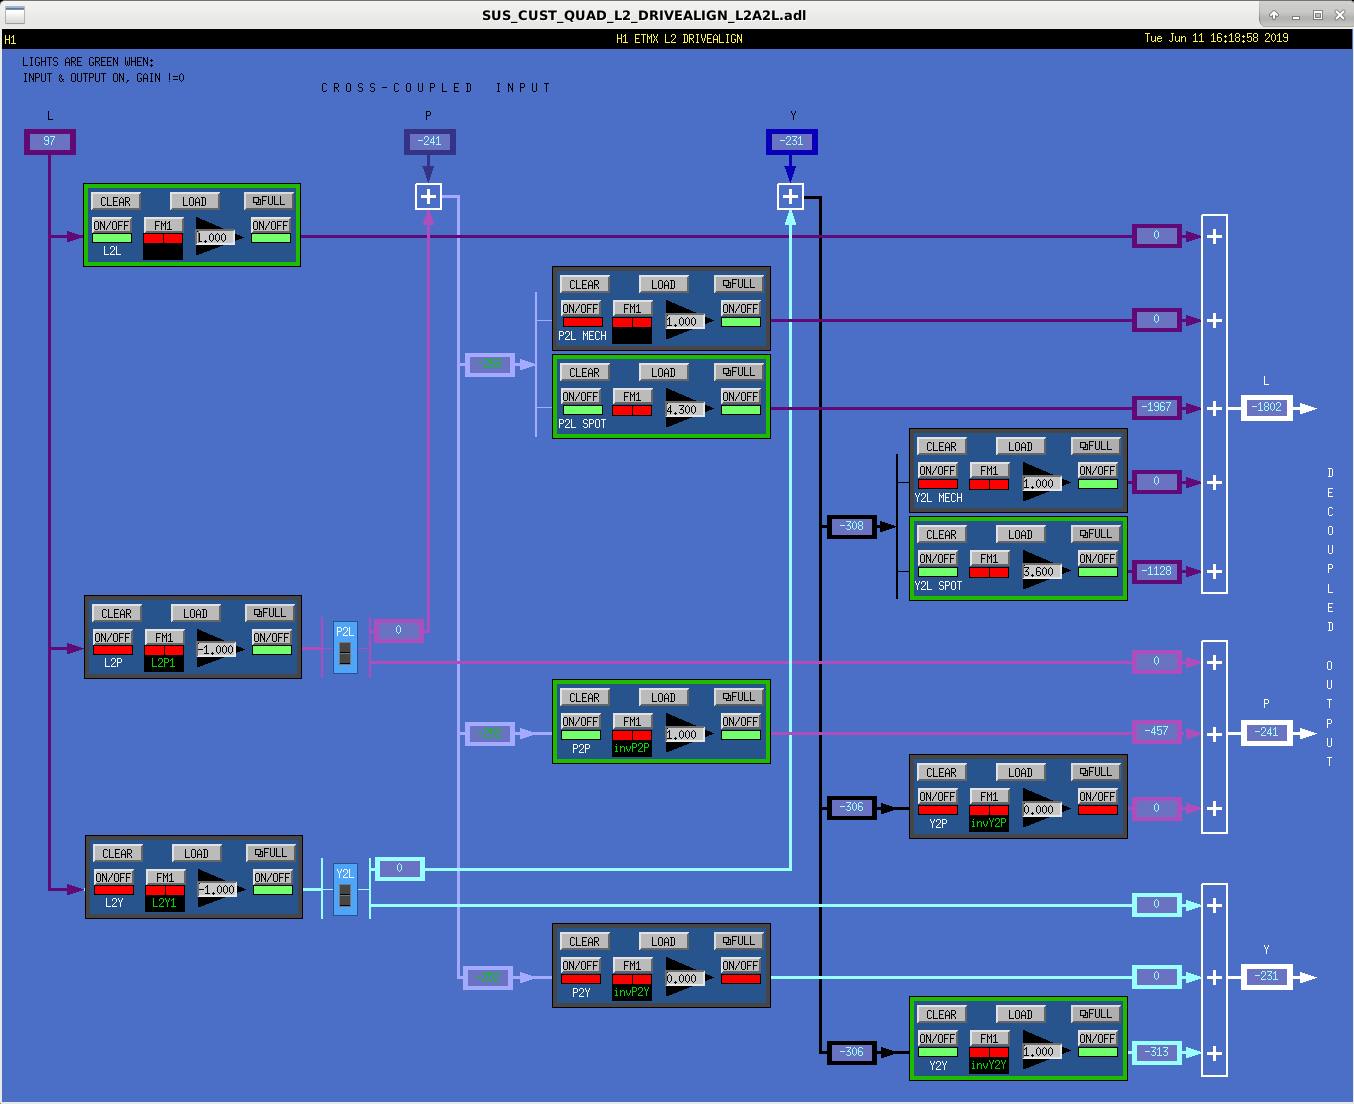The width and height of the screenshot is (1354, 1104).
Task: Toggle the P2L SPOT output ON/OFF
Action: [740, 397]
